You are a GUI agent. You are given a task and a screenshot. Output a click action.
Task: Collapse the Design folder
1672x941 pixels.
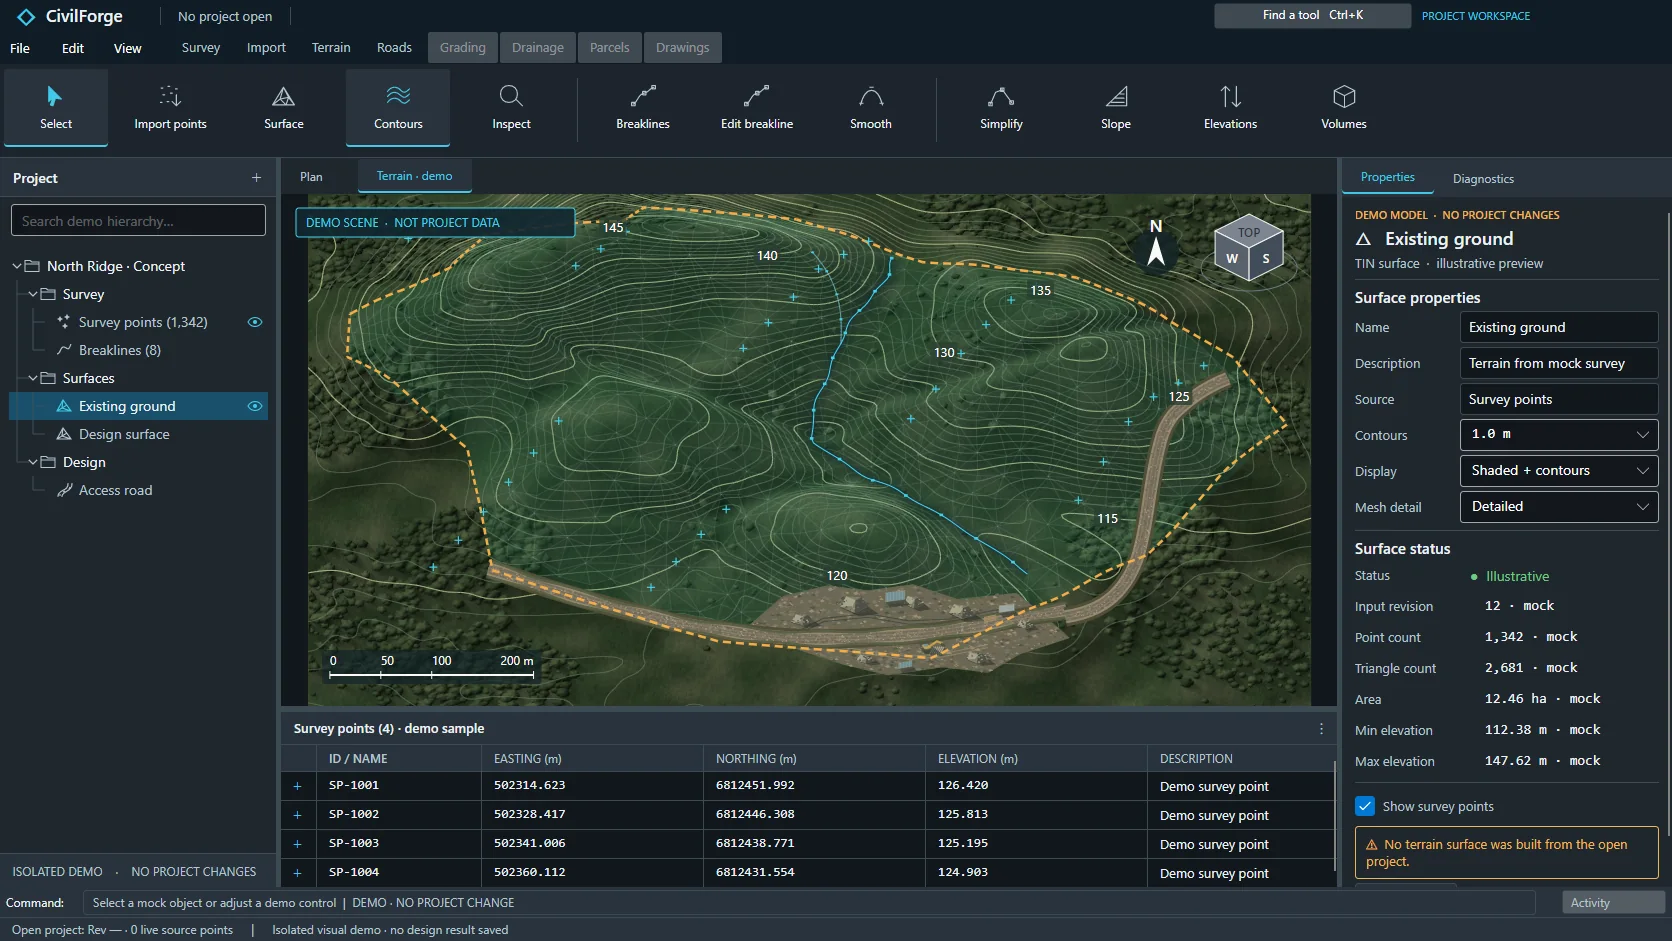point(33,462)
